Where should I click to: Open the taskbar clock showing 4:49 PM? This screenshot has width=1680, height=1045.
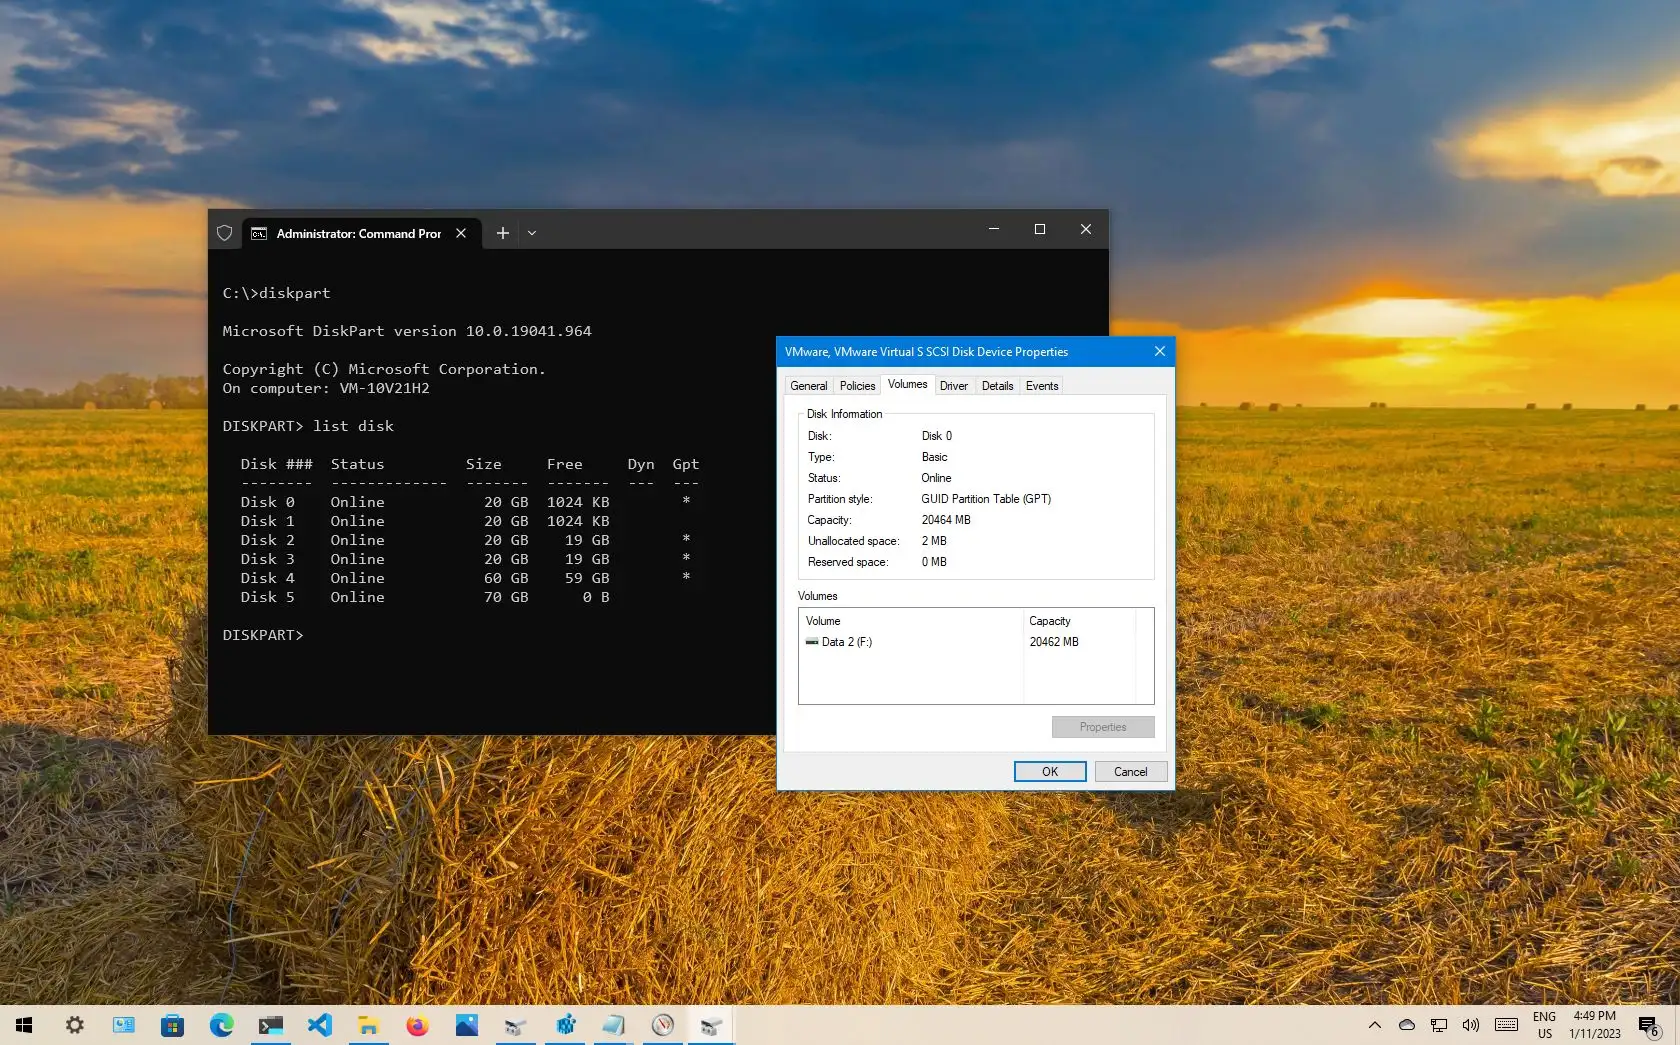coord(1595,1025)
